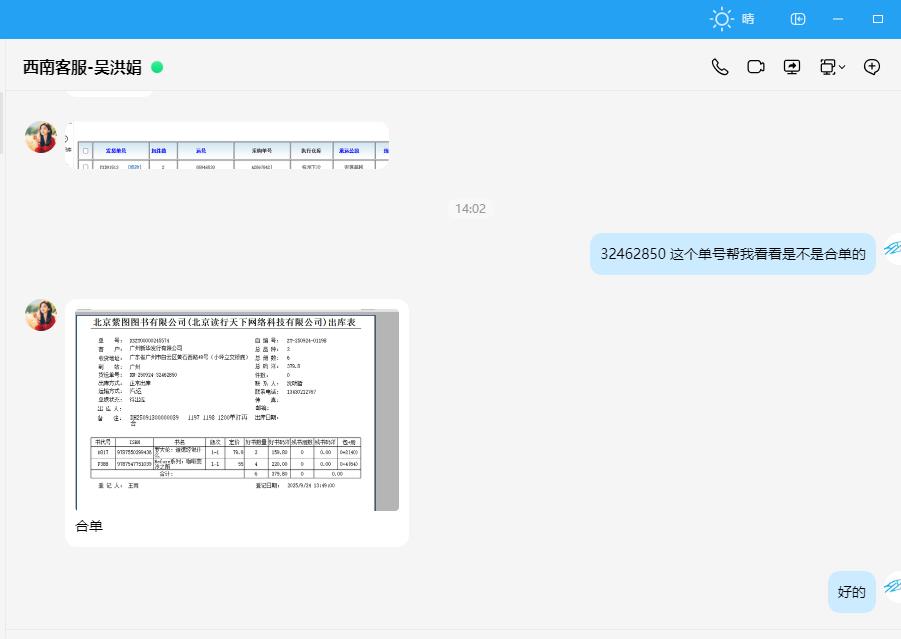Click the header checkbox in the table screenshot
This screenshot has height=639, width=901.
click(85, 151)
